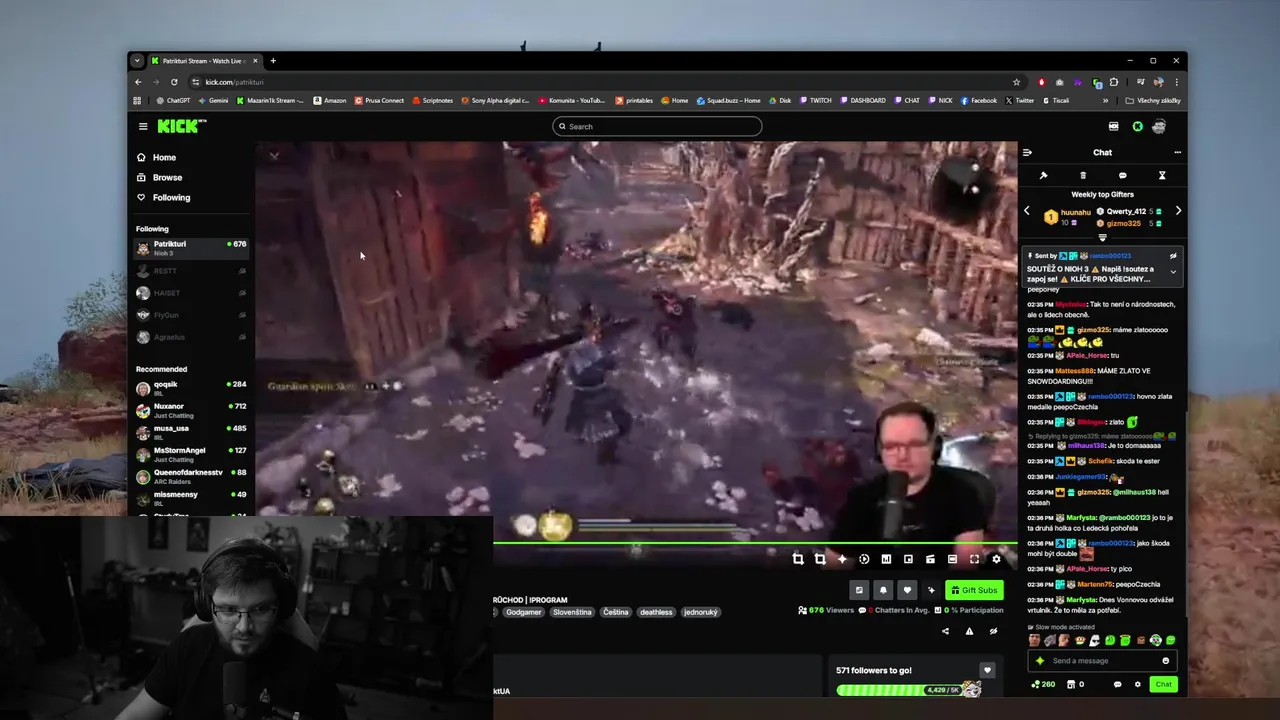The height and width of the screenshot is (720, 1280).
Task: Collapse the chat panel arrow icon
Action: coord(1027,153)
